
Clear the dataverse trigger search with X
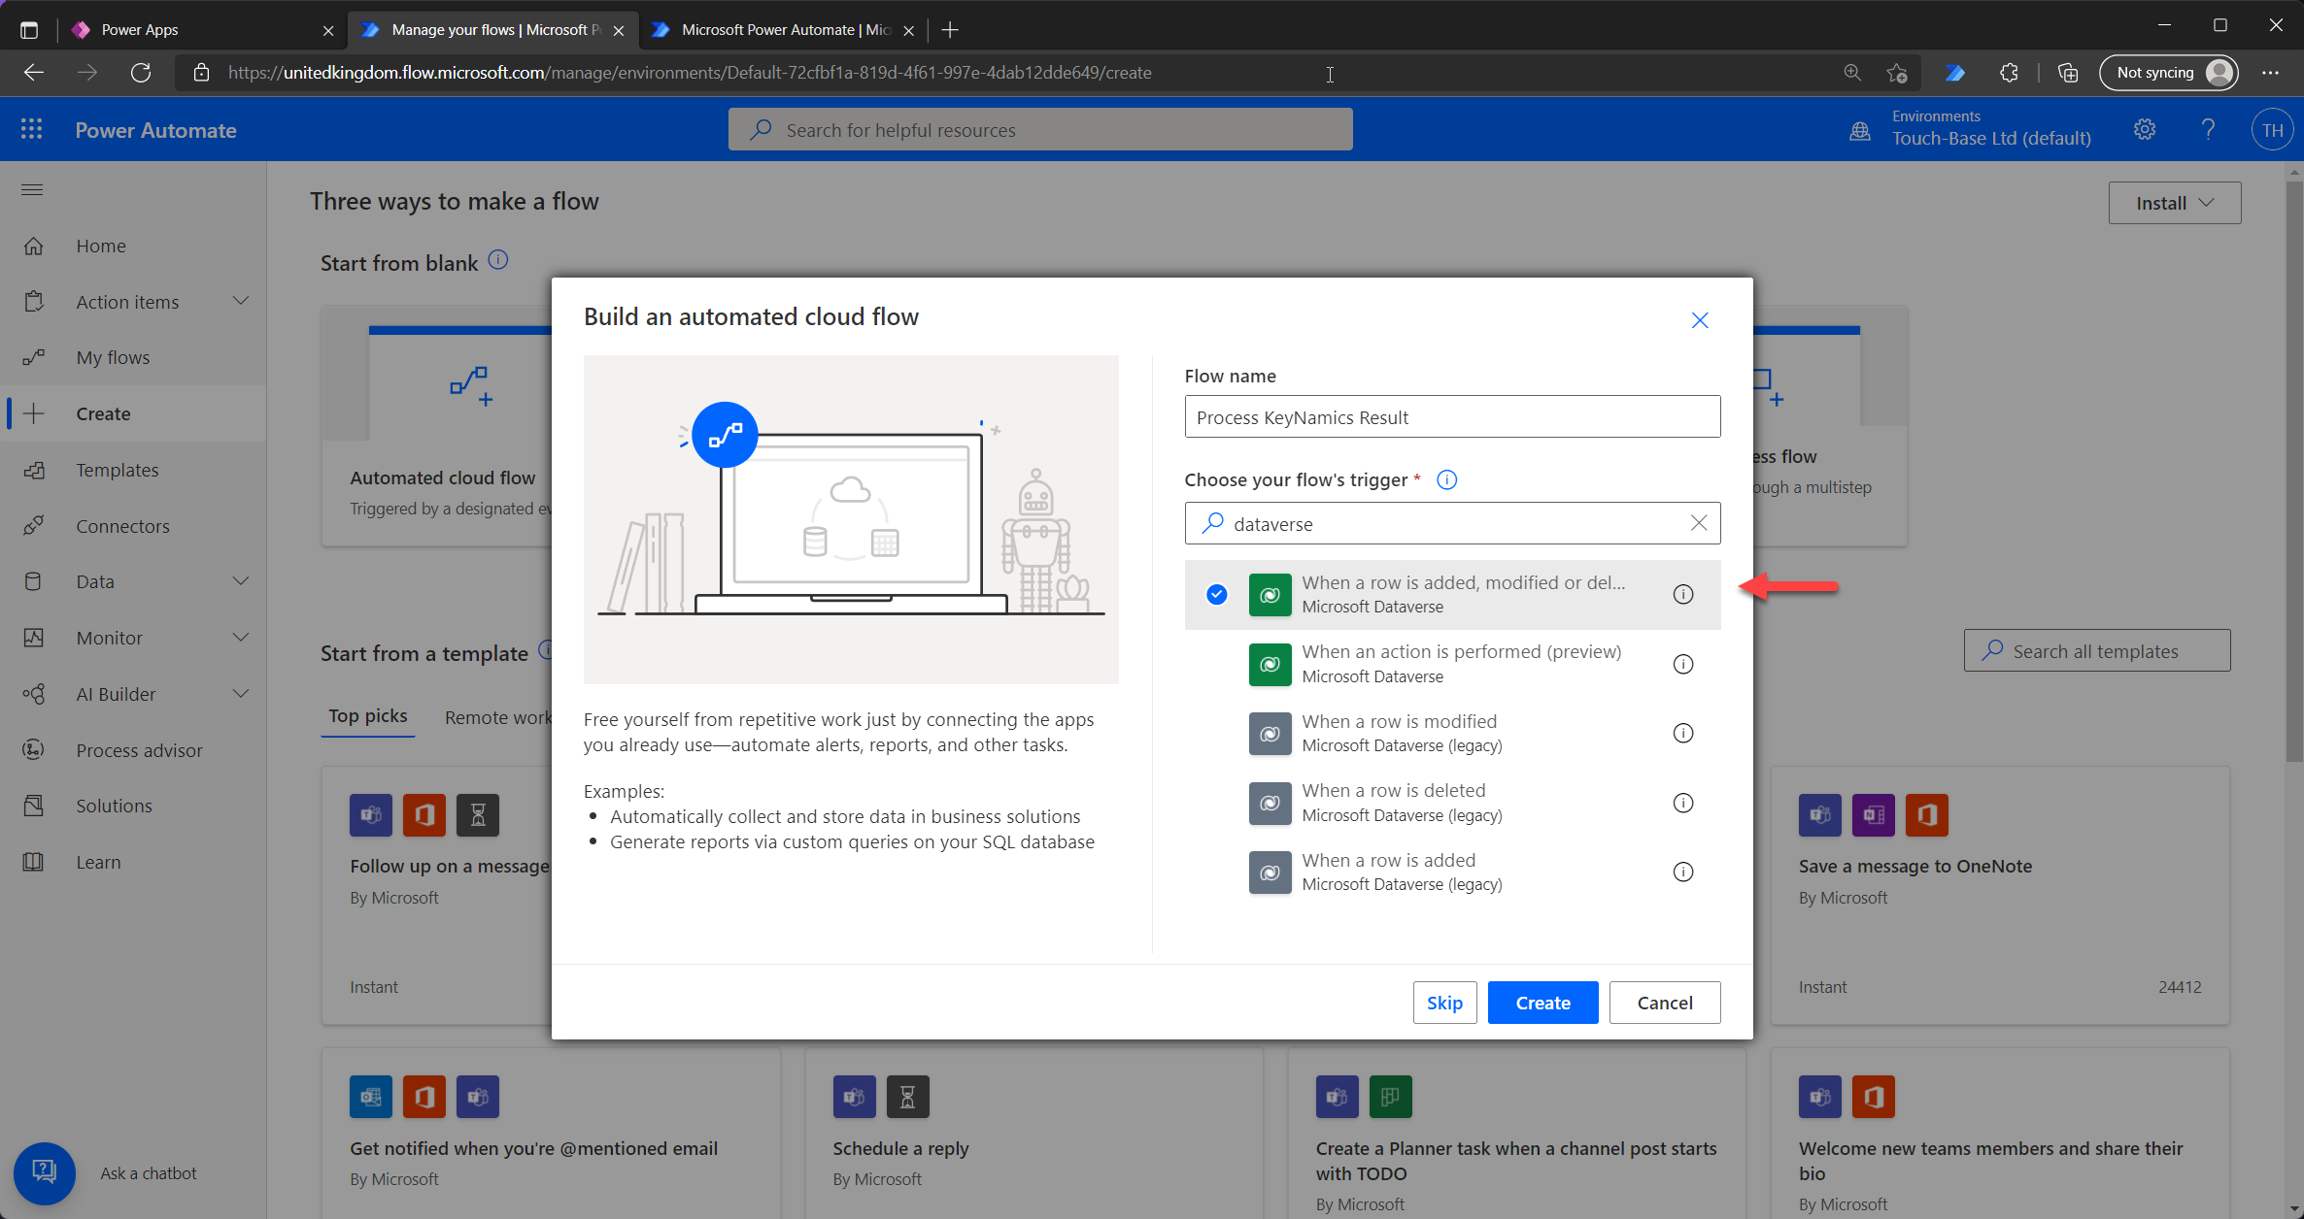1698,523
